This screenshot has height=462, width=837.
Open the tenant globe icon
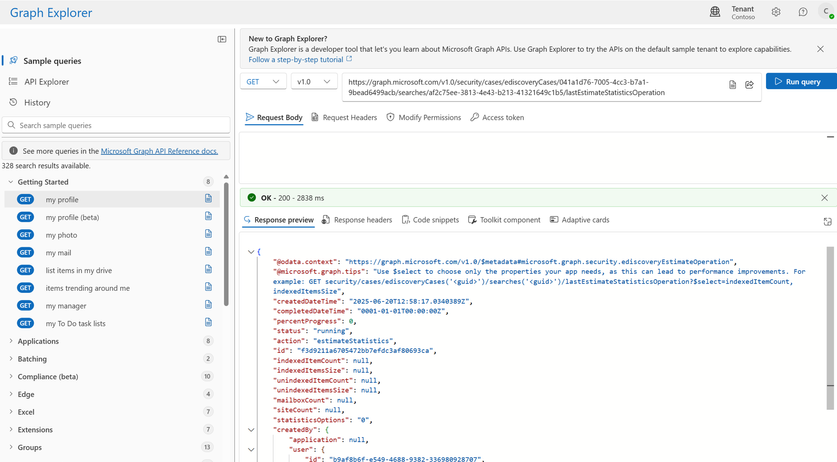point(715,12)
